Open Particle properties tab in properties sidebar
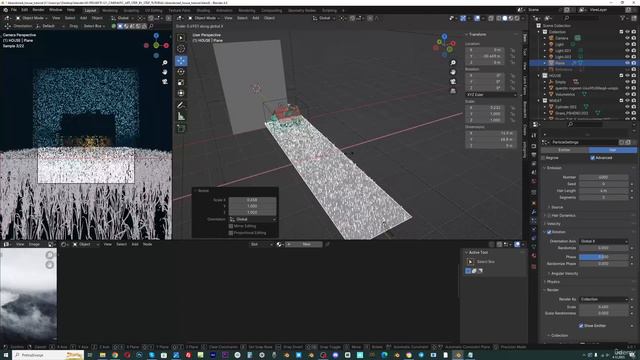Image resolution: width=640 pixels, height=360 pixels. click(x=533, y=220)
